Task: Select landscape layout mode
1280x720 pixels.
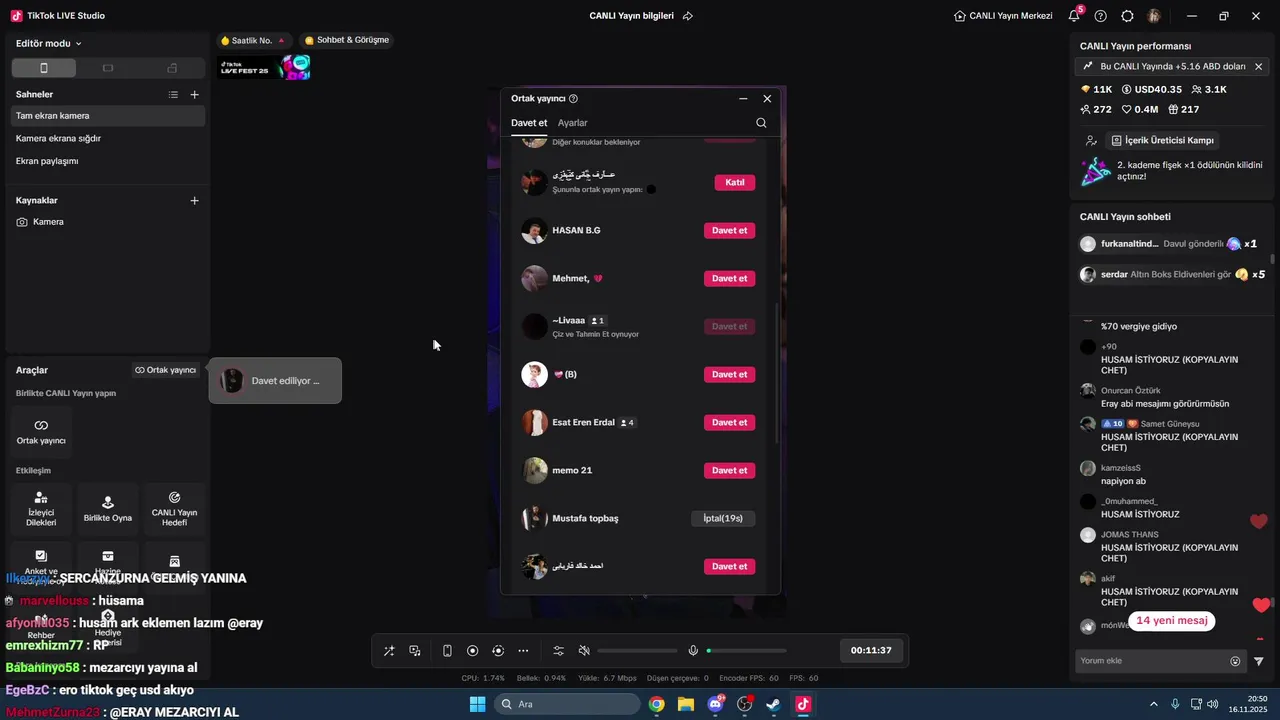Action: click(108, 68)
